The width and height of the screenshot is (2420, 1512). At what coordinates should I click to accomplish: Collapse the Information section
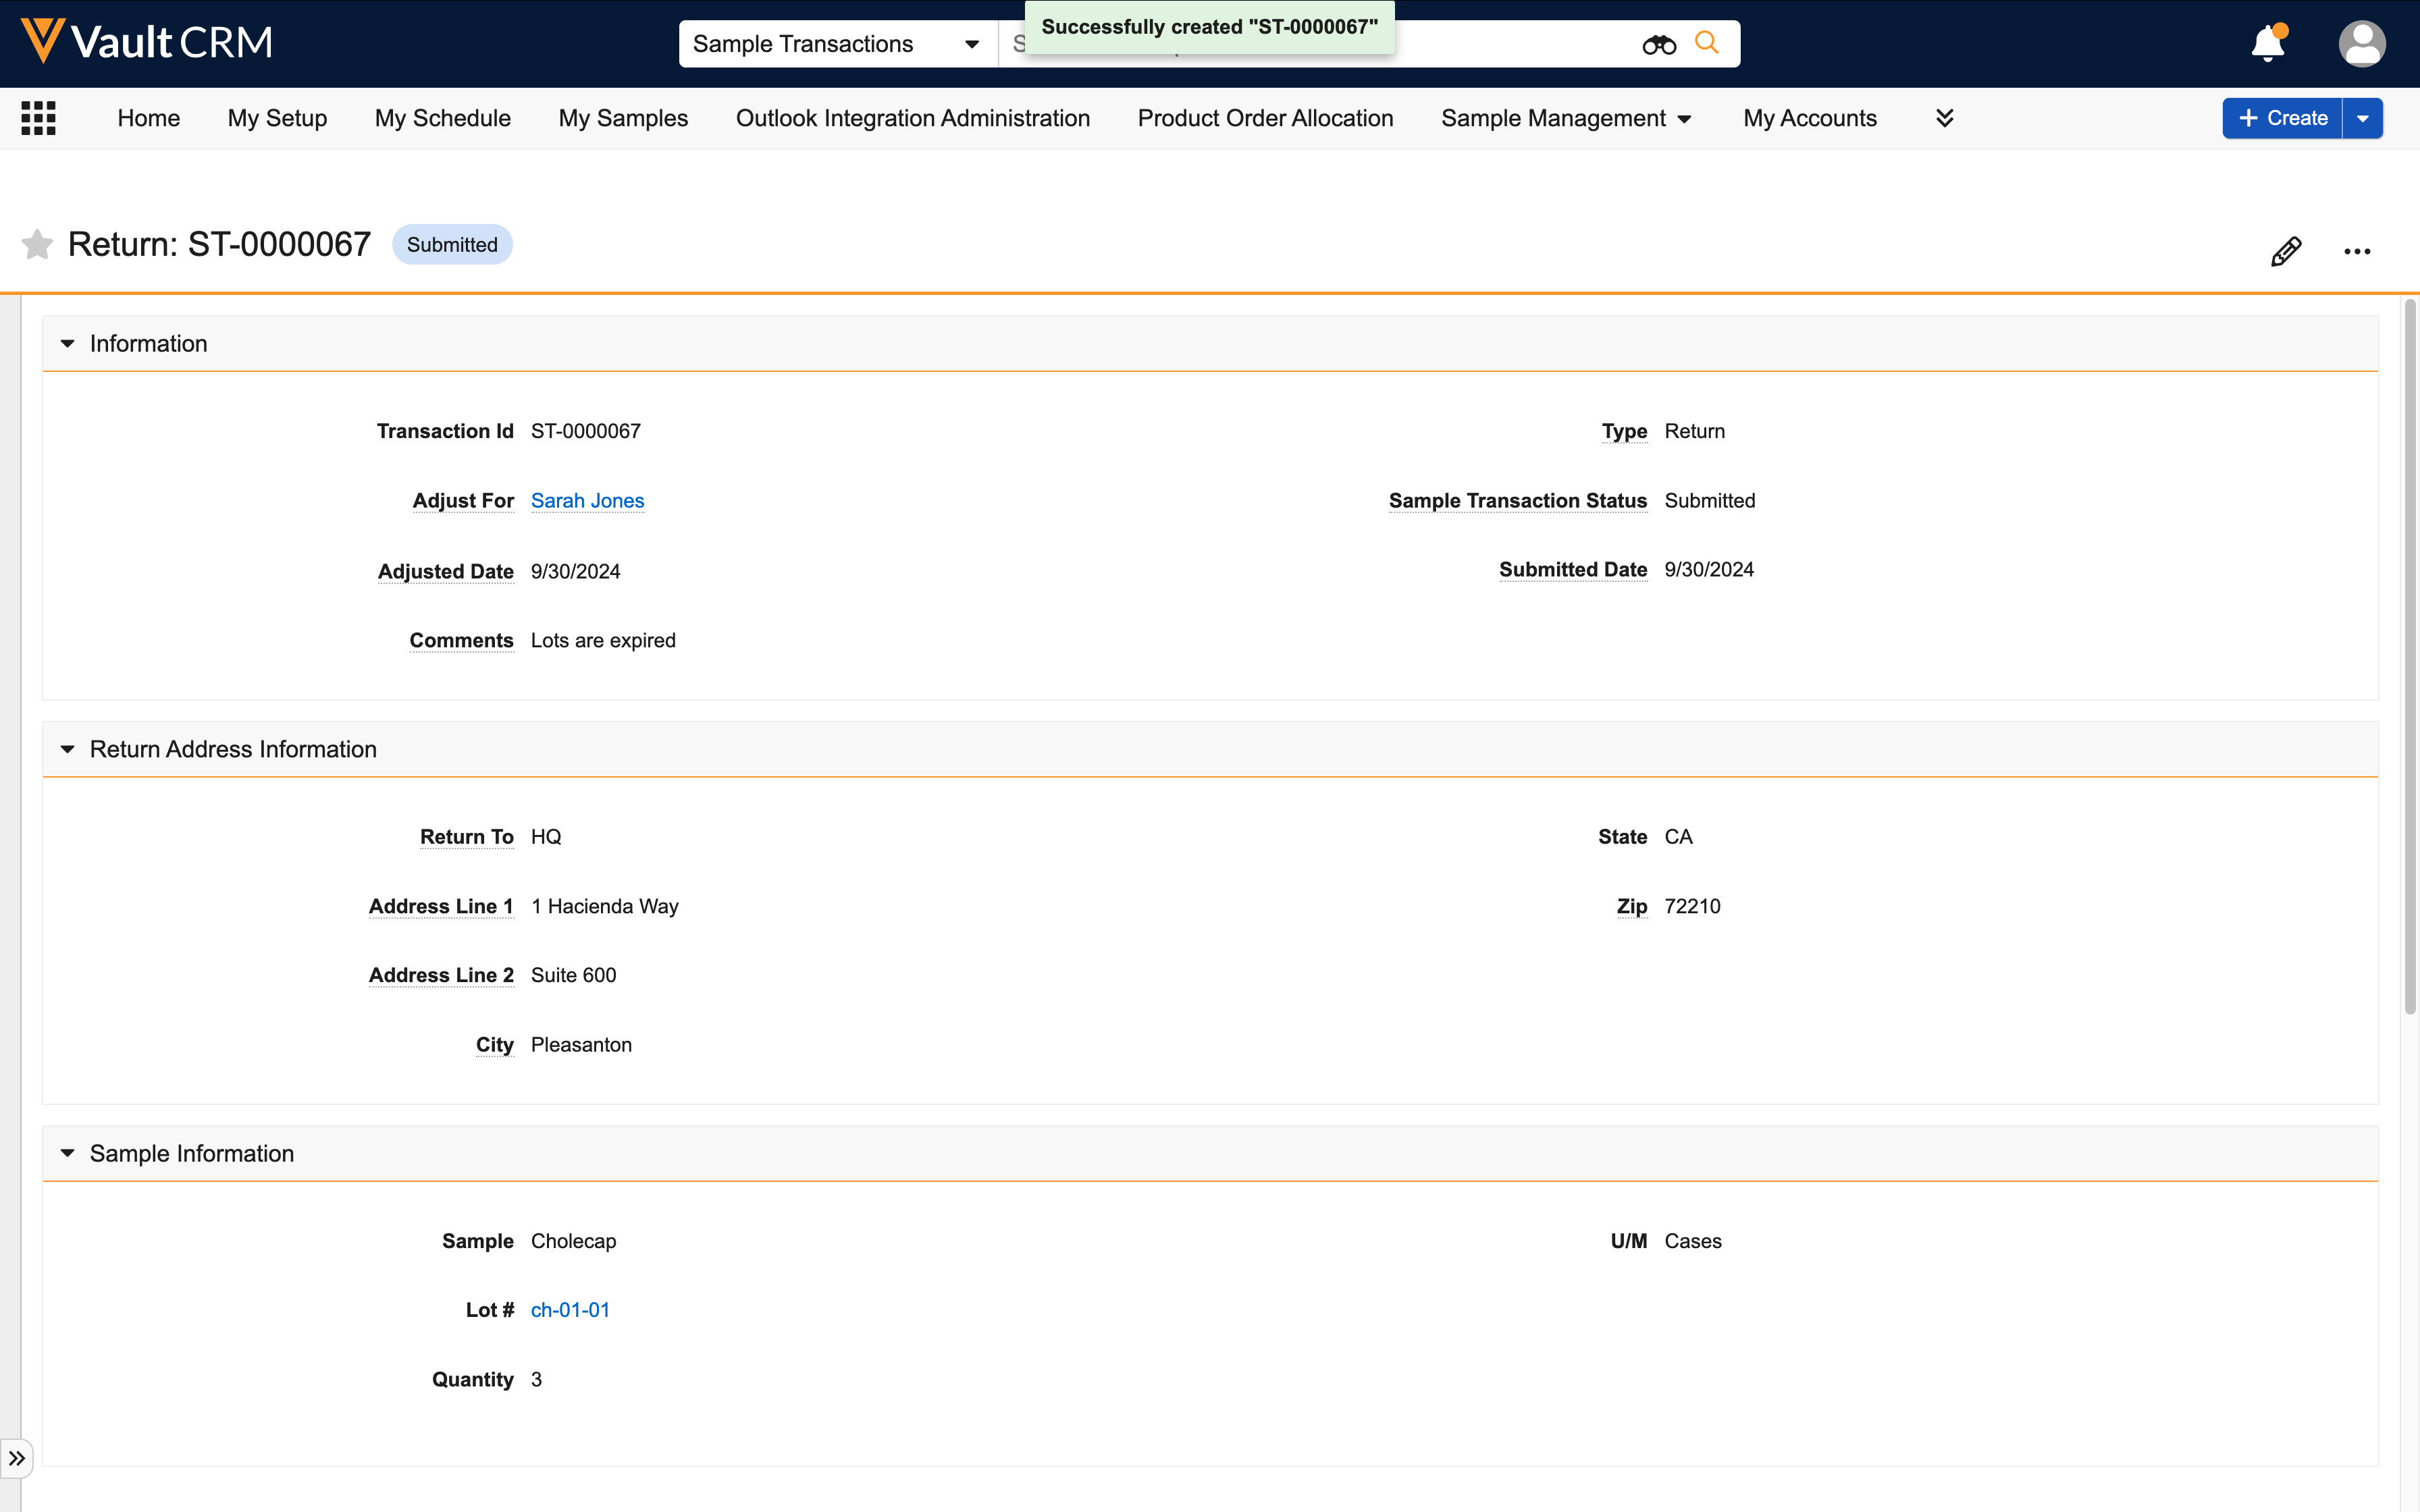(67, 344)
